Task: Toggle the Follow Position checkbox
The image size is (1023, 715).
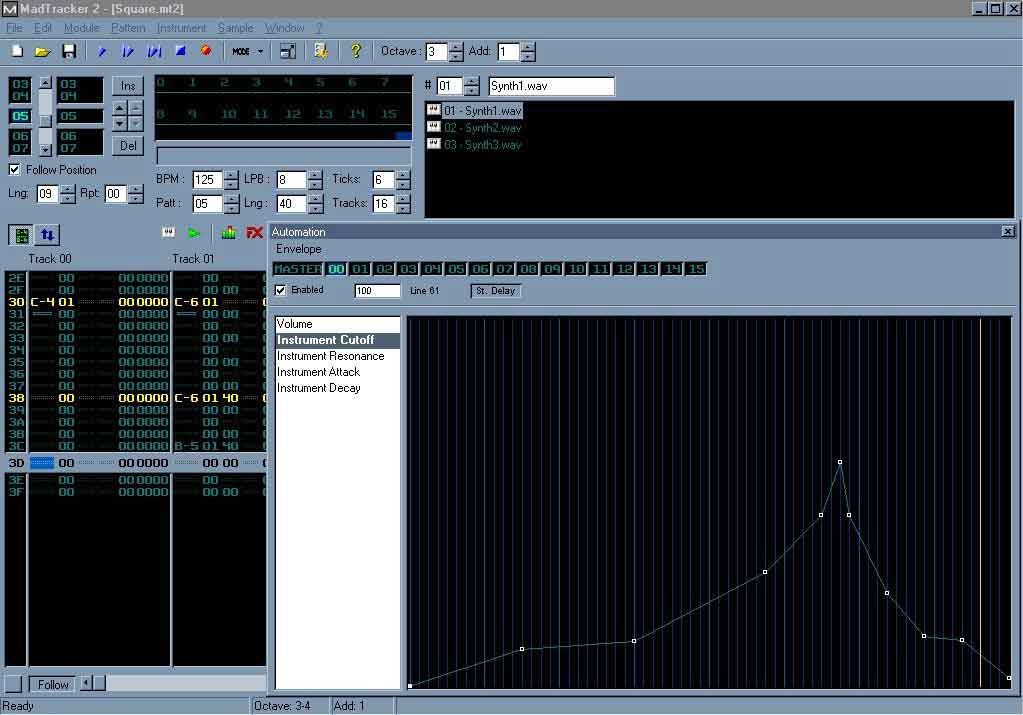Action: pos(14,170)
